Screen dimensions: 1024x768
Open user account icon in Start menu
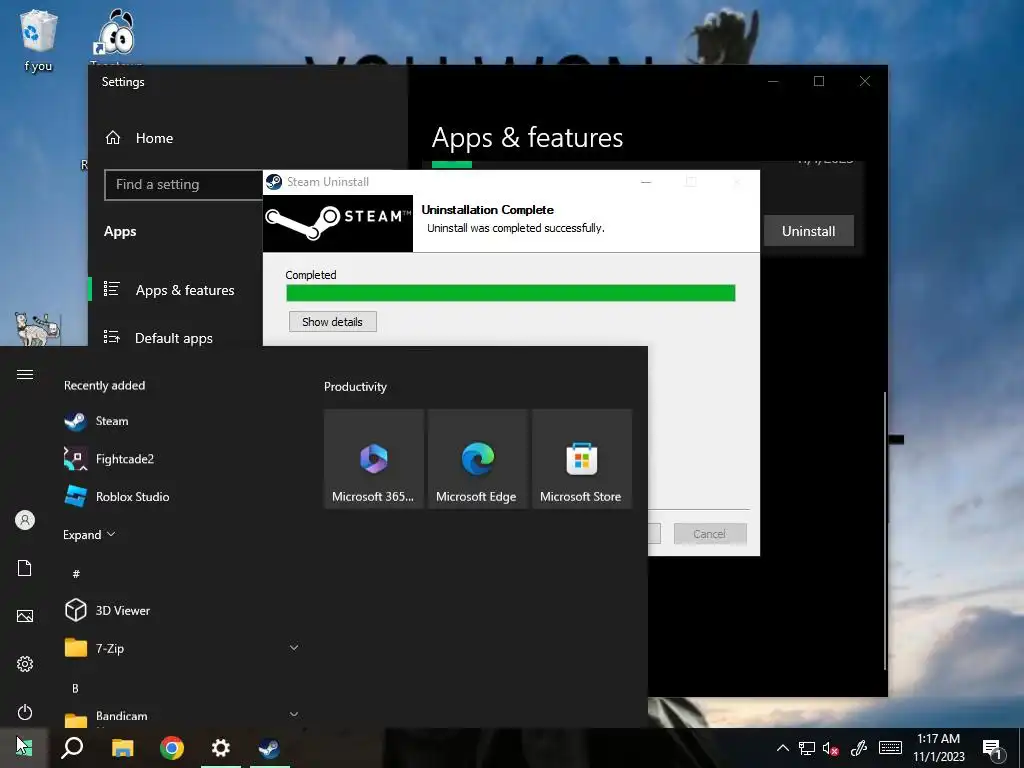pos(25,520)
